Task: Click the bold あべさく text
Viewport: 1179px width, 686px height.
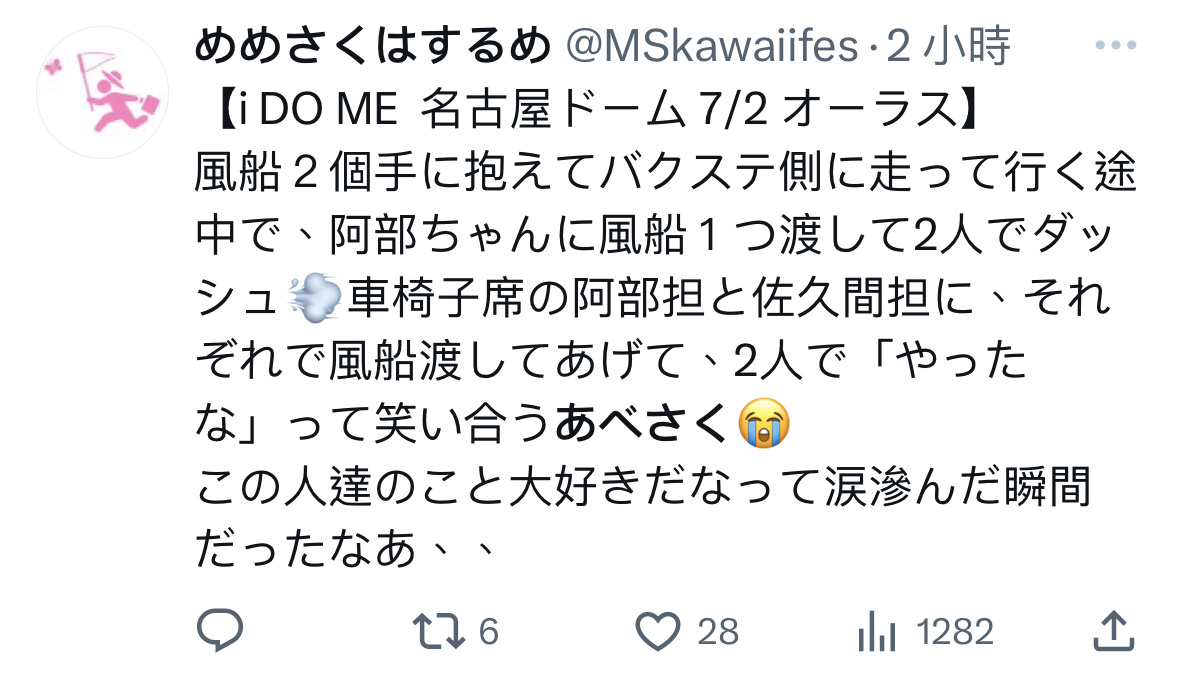Action: pos(643,423)
